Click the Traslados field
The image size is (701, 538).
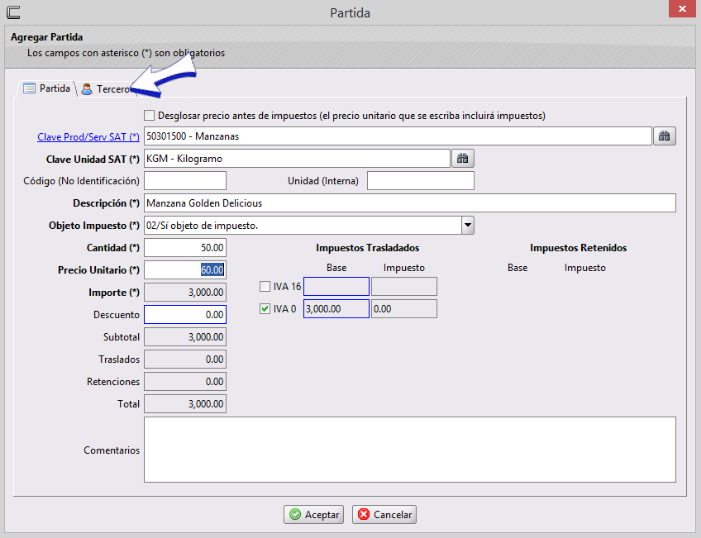[185, 360]
